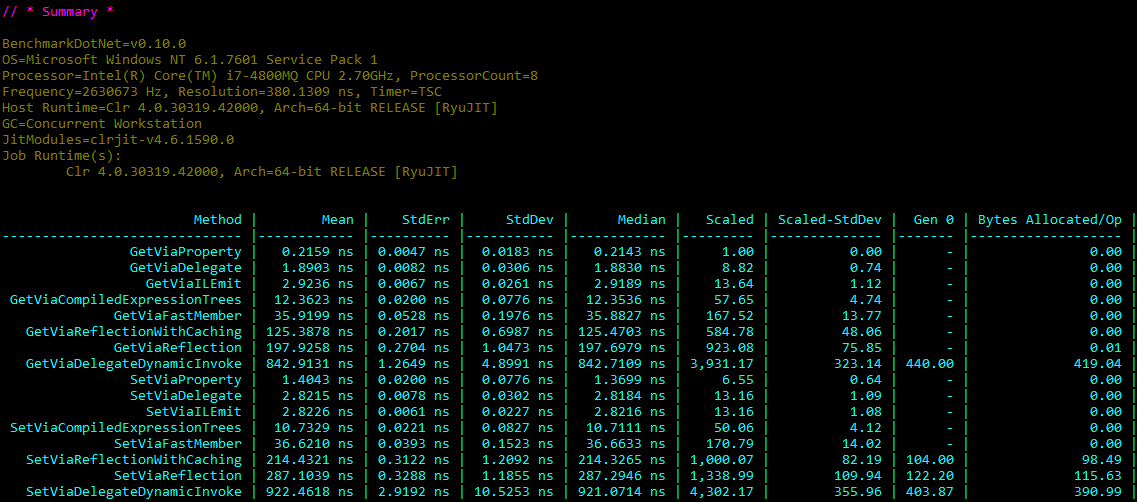Click the GetViaFastMember method name

pyautogui.click(x=178, y=315)
